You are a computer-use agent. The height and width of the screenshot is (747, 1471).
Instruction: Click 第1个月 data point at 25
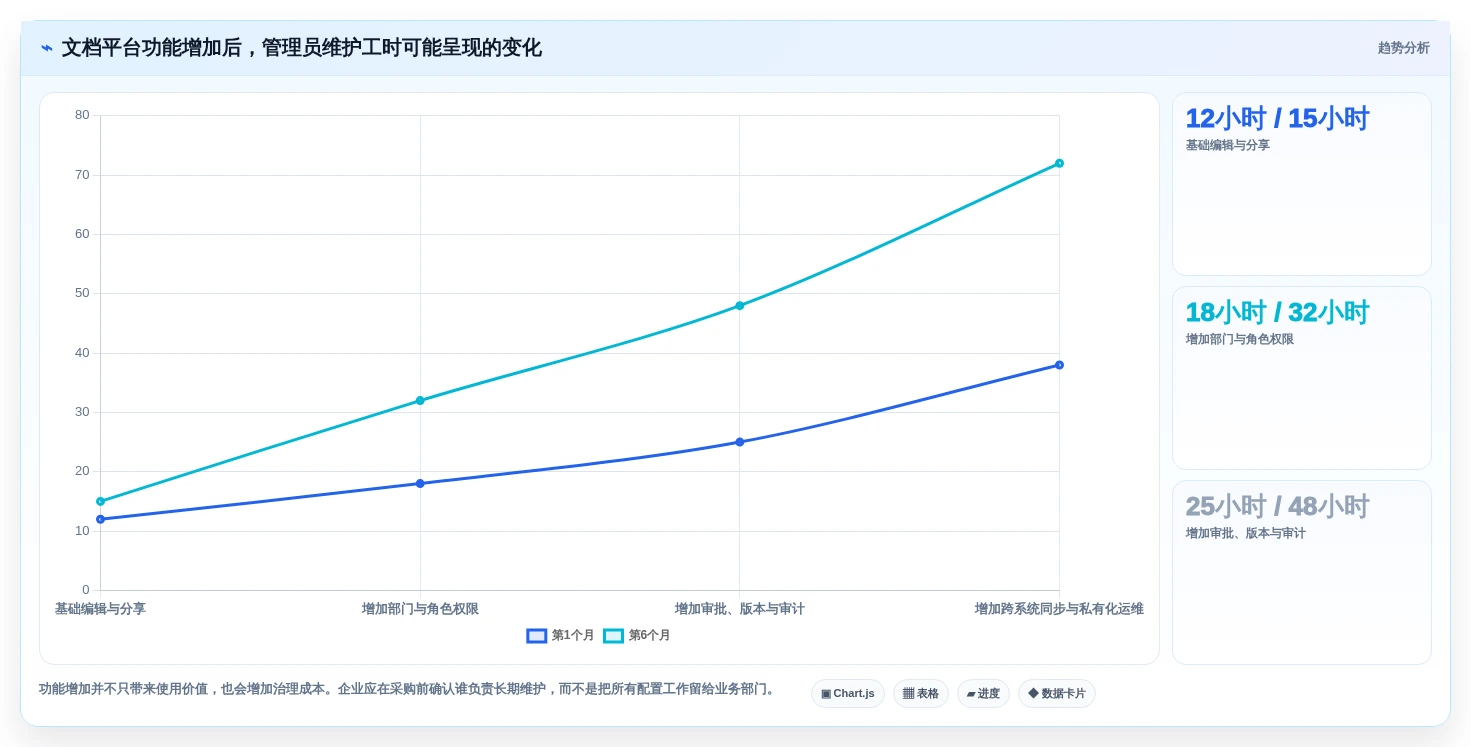point(740,442)
